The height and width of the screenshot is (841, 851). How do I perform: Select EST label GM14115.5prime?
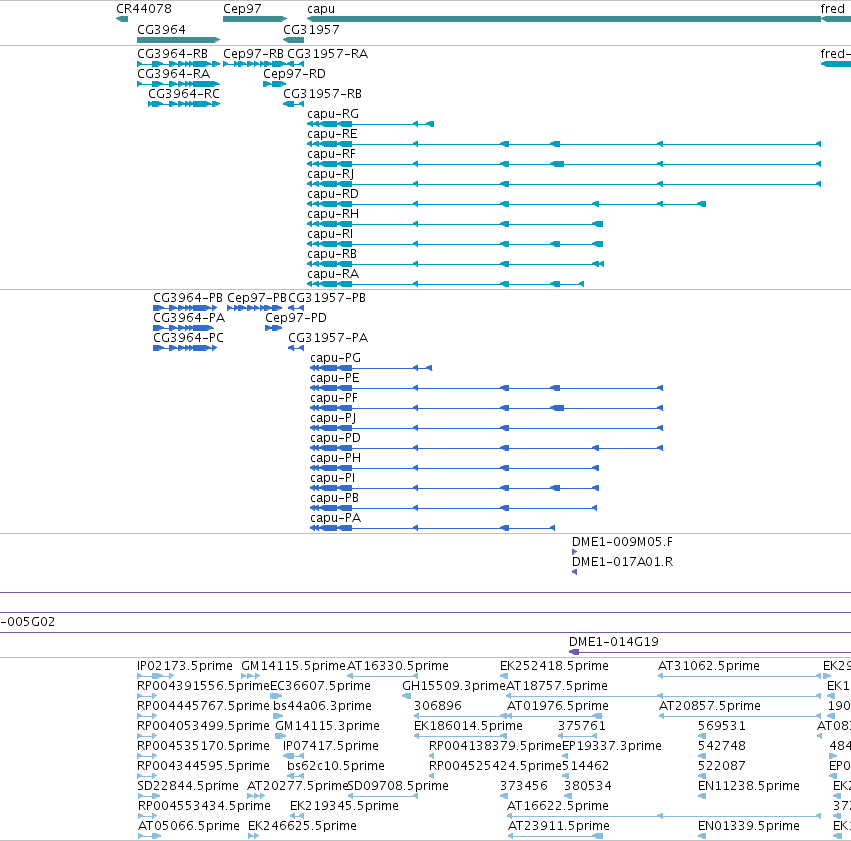tap(293, 666)
